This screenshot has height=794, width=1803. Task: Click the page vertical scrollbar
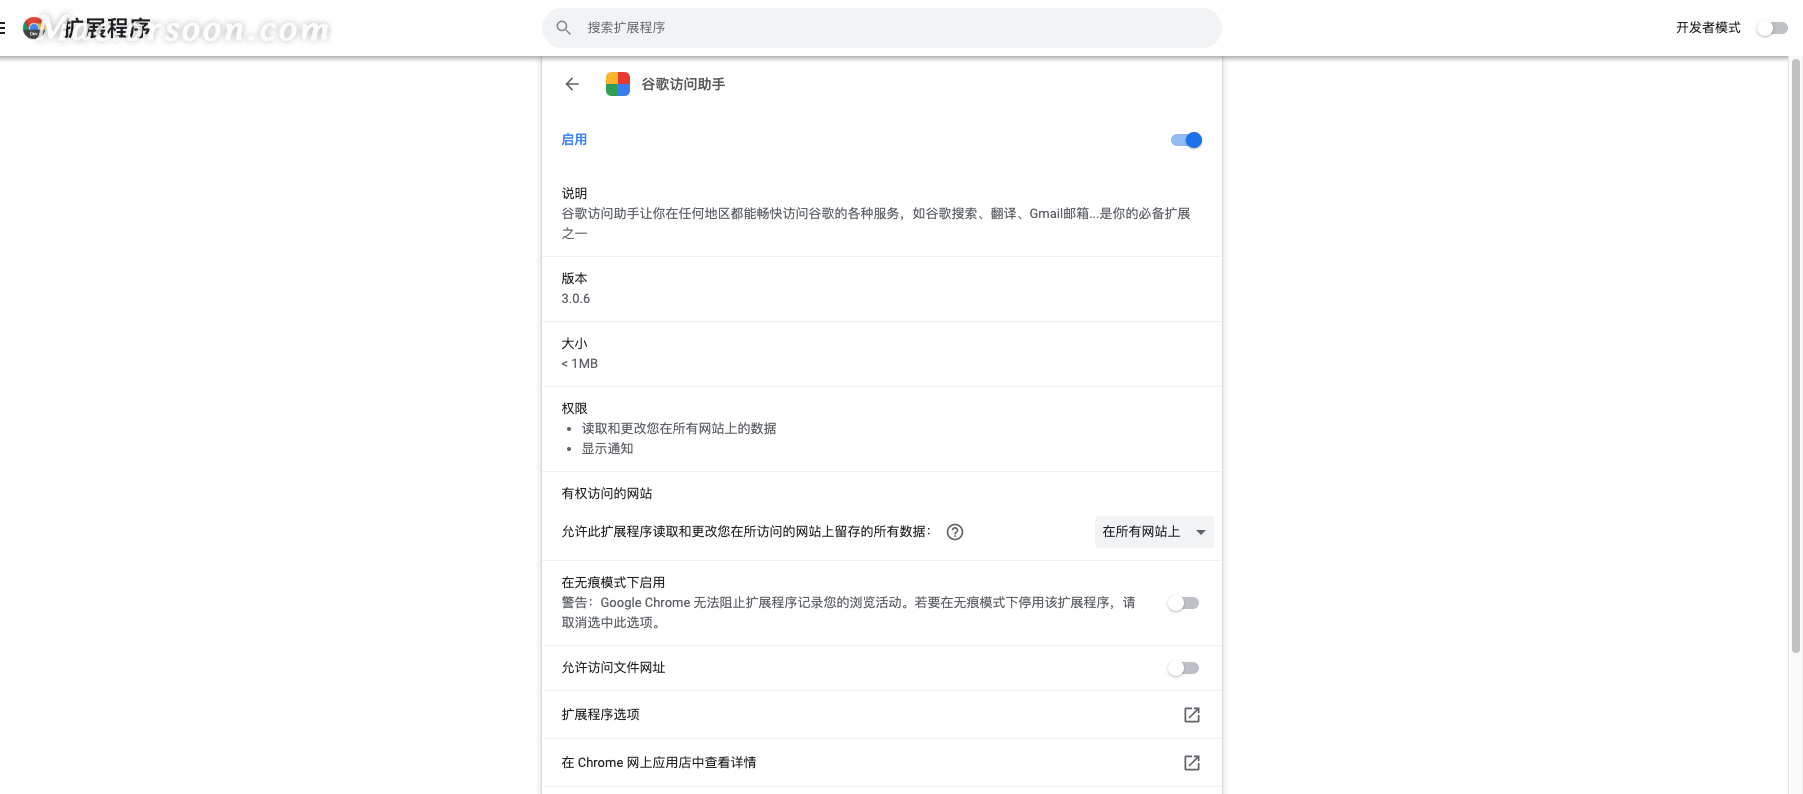pos(1796,355)
